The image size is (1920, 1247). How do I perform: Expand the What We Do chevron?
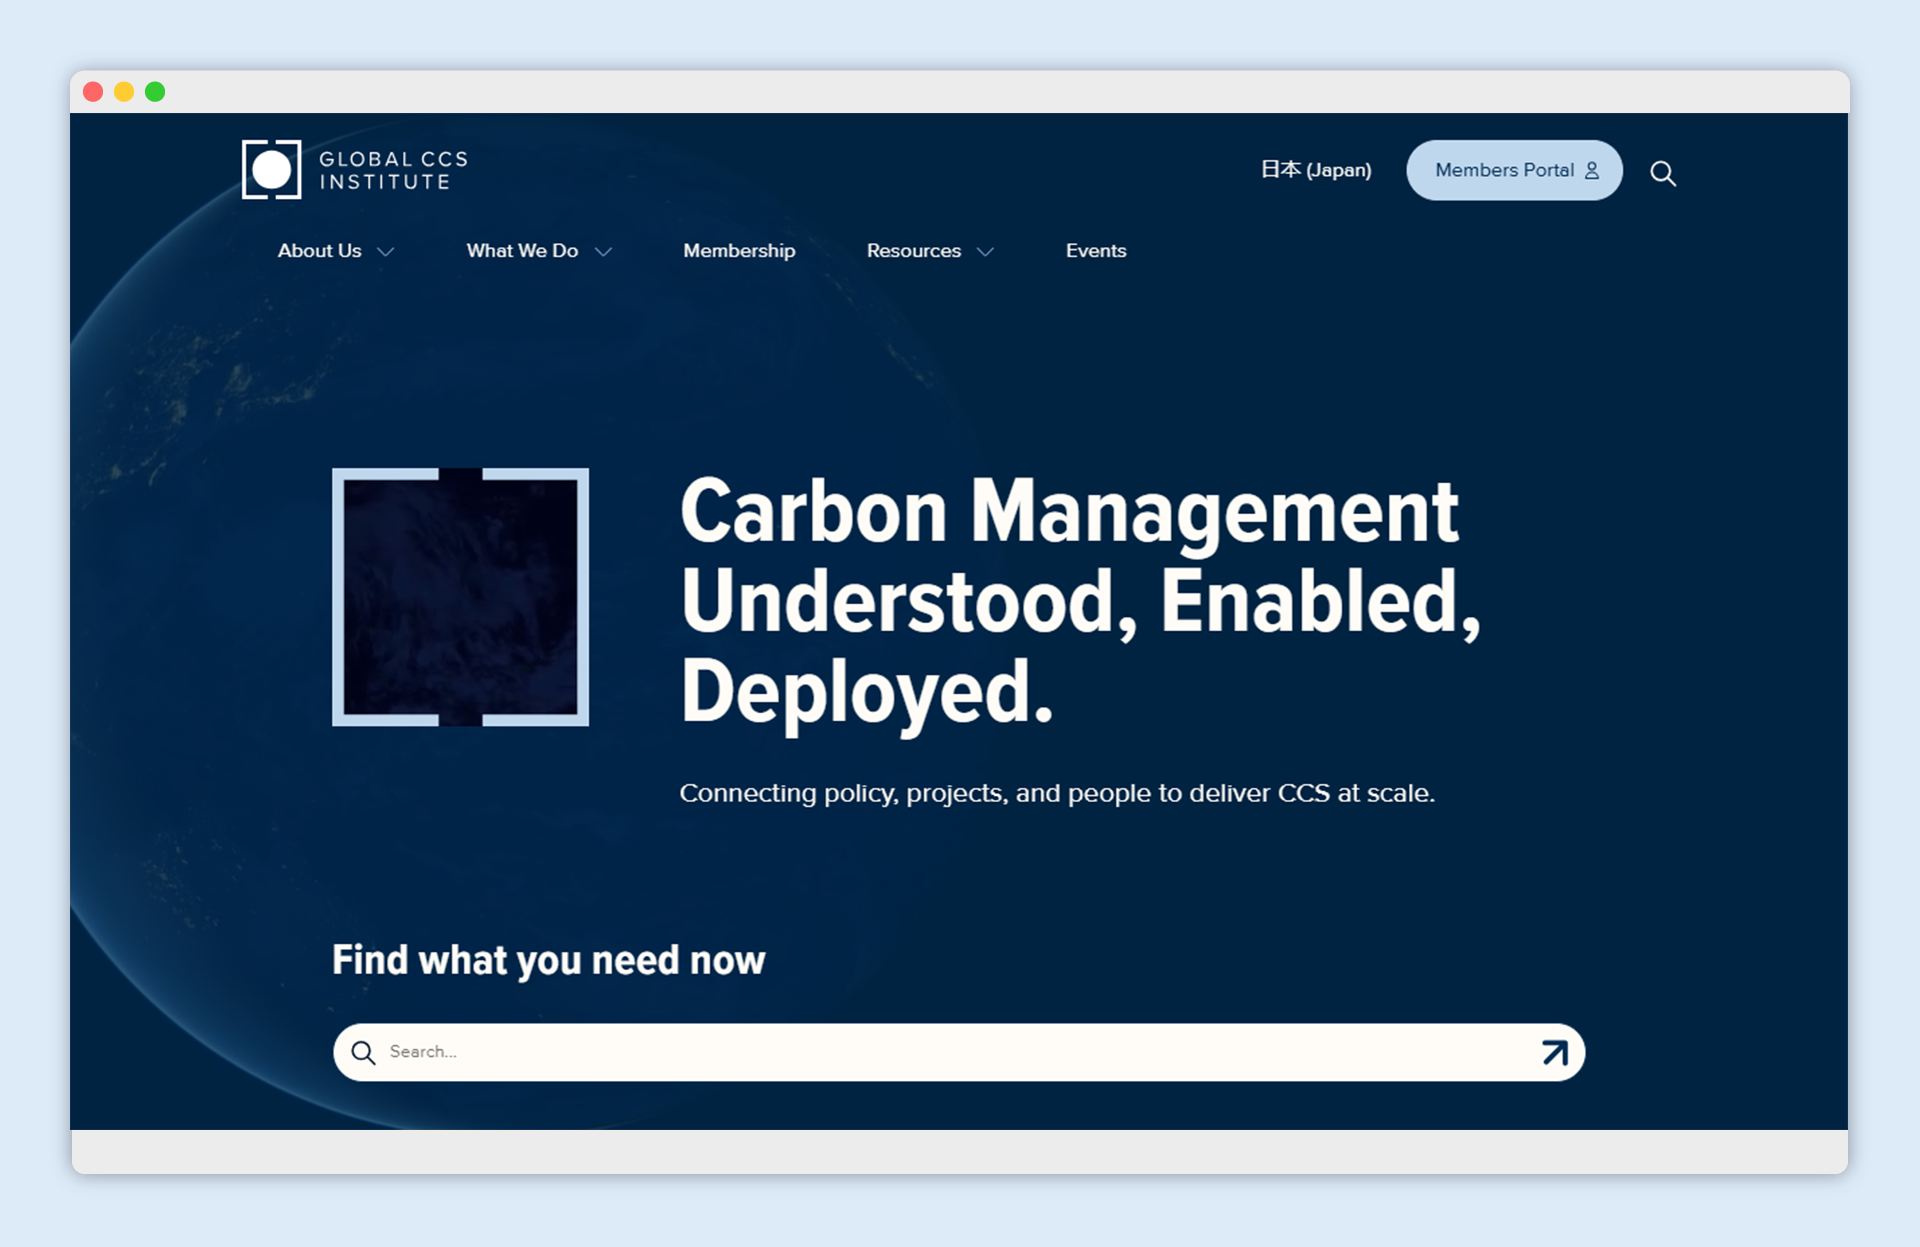(603, 252)
